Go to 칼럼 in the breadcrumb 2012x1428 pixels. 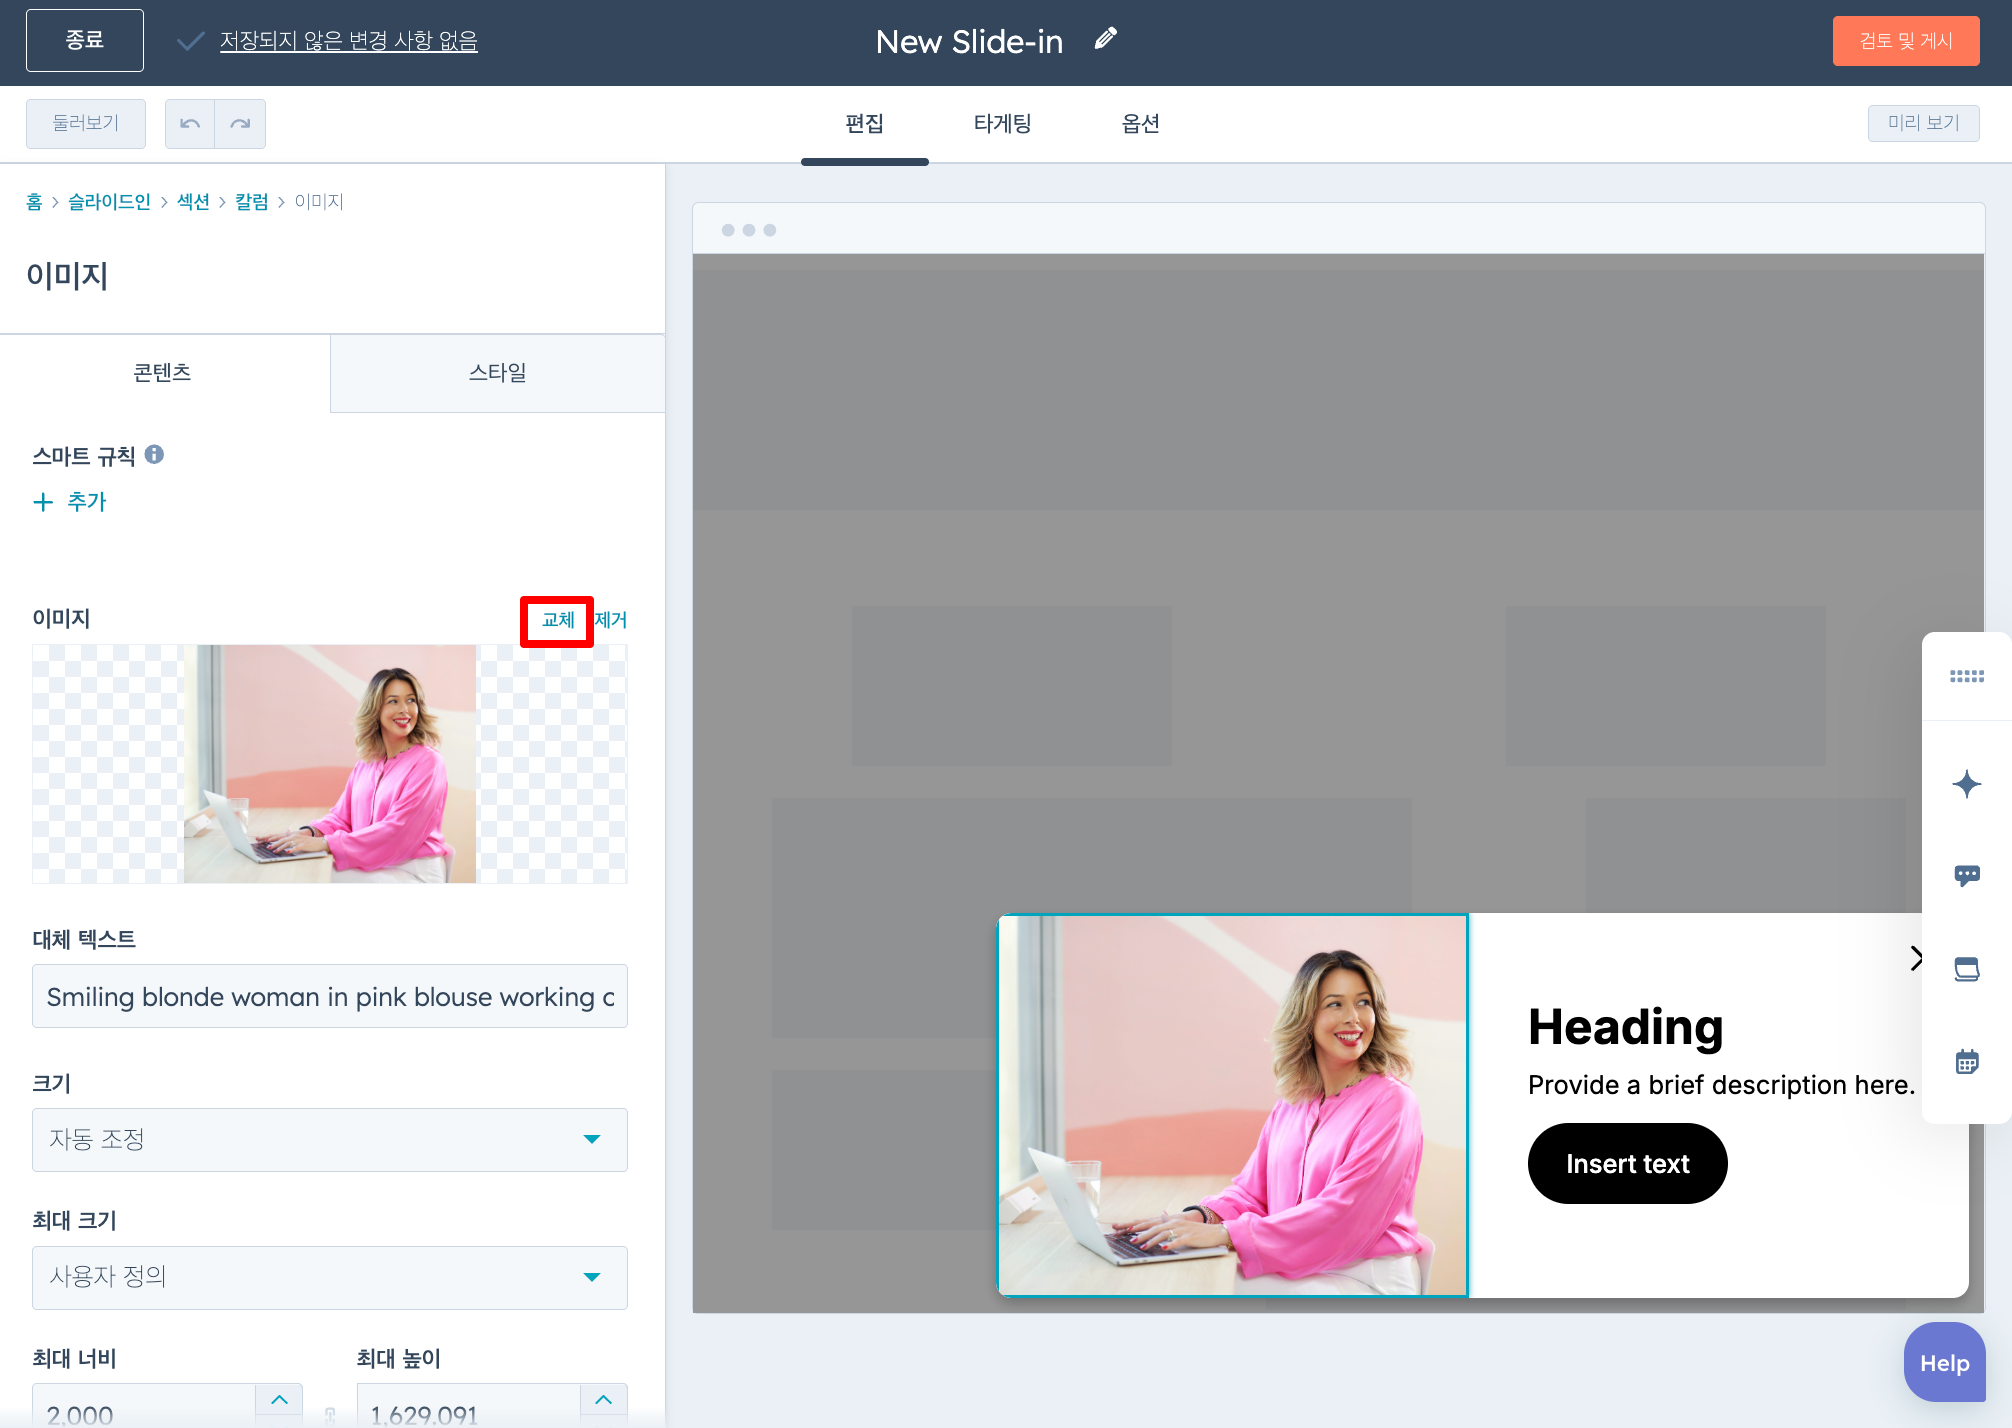[x=251, y=202]
